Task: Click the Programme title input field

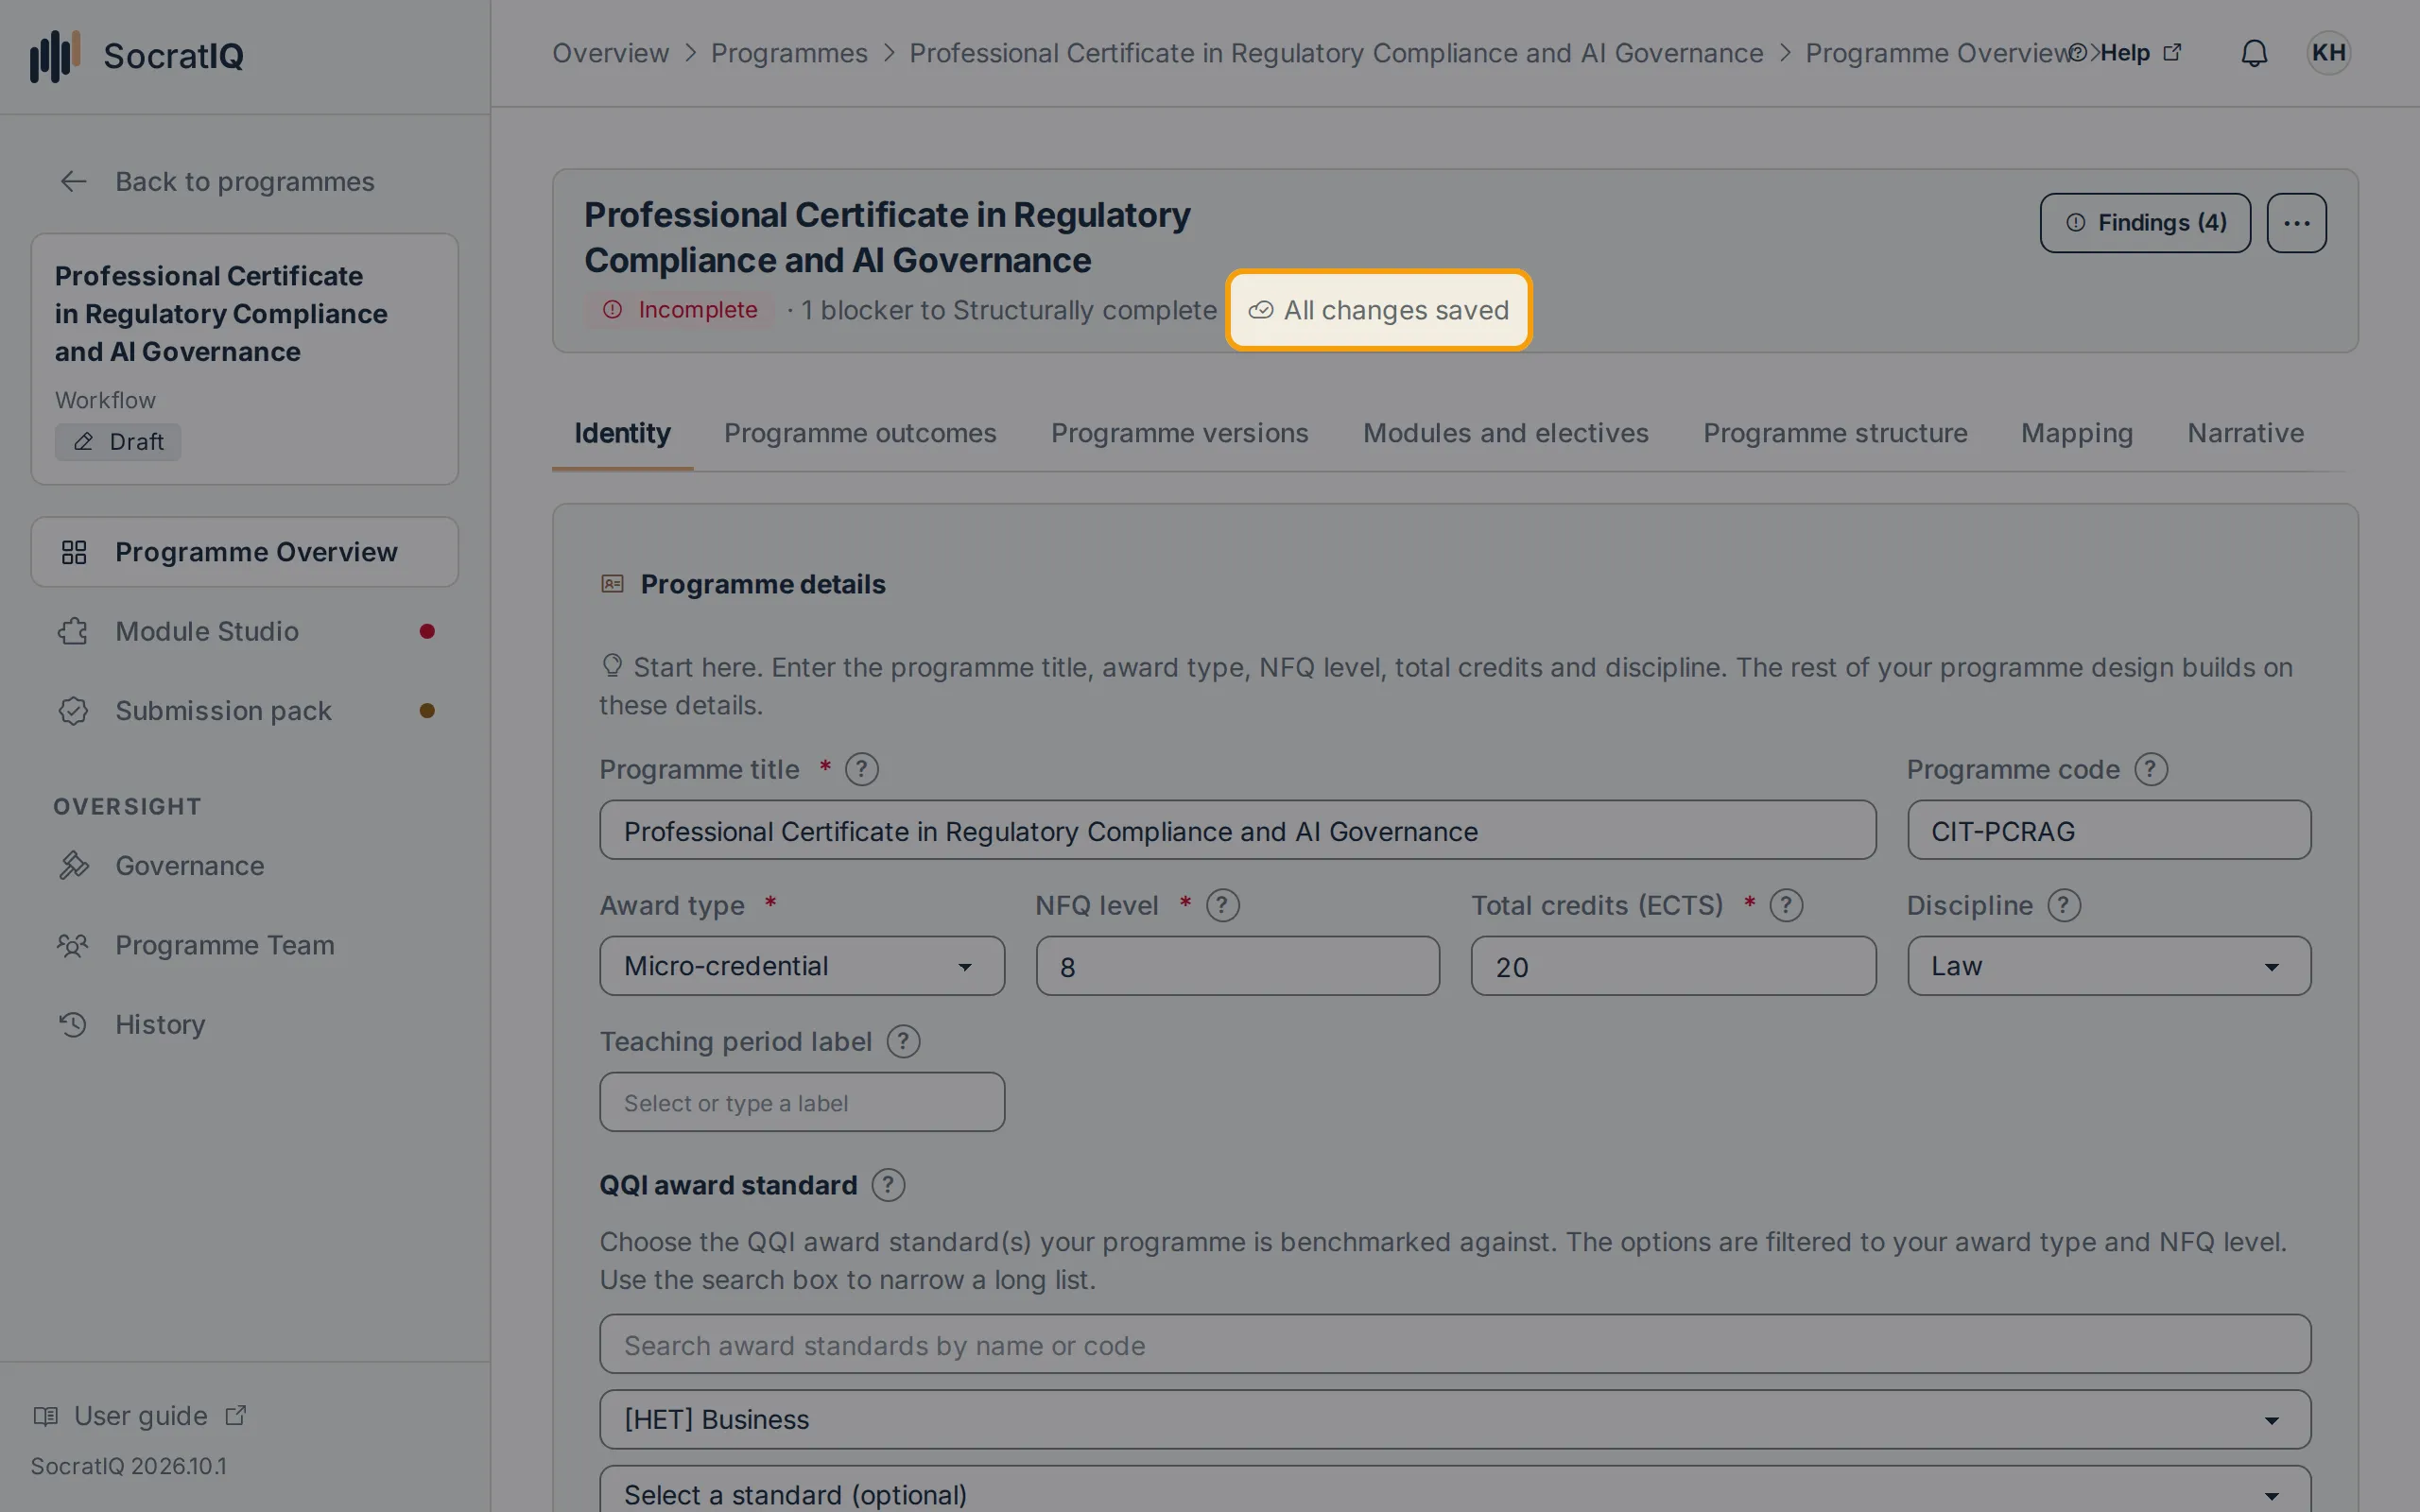Action: 1237,830
